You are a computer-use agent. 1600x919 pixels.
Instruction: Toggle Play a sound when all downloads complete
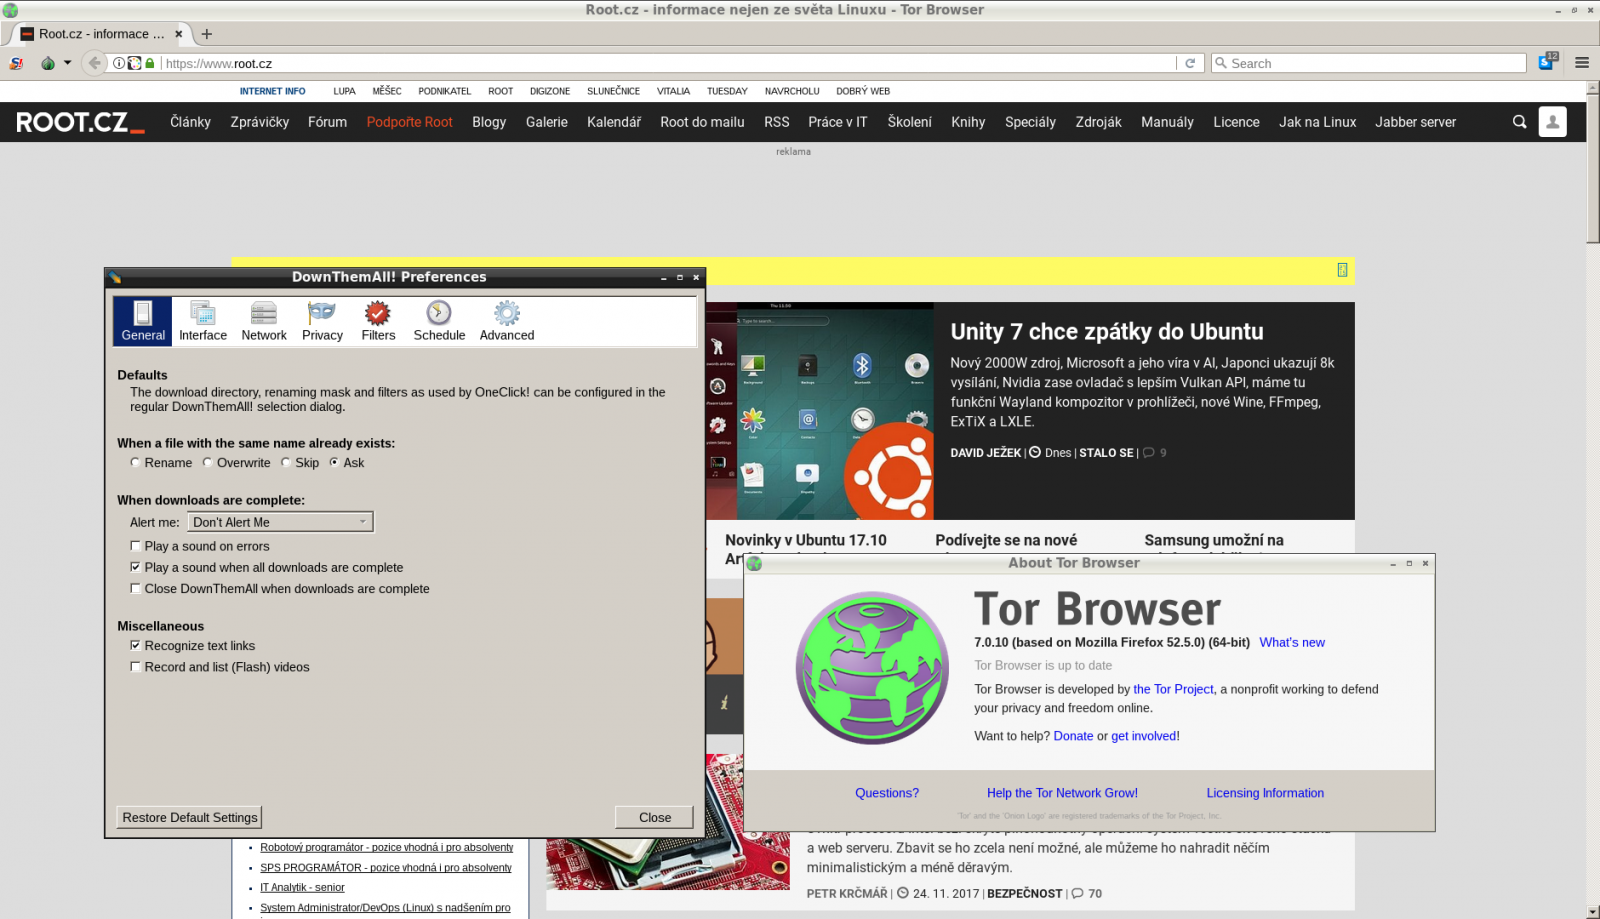click(x=135, y=567)
